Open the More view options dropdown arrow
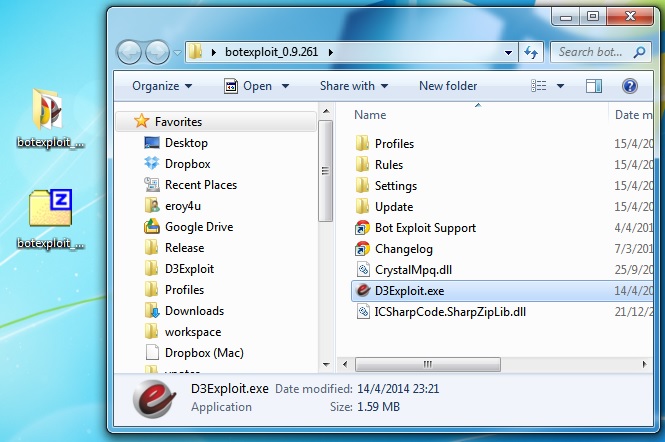 (560, 86)
